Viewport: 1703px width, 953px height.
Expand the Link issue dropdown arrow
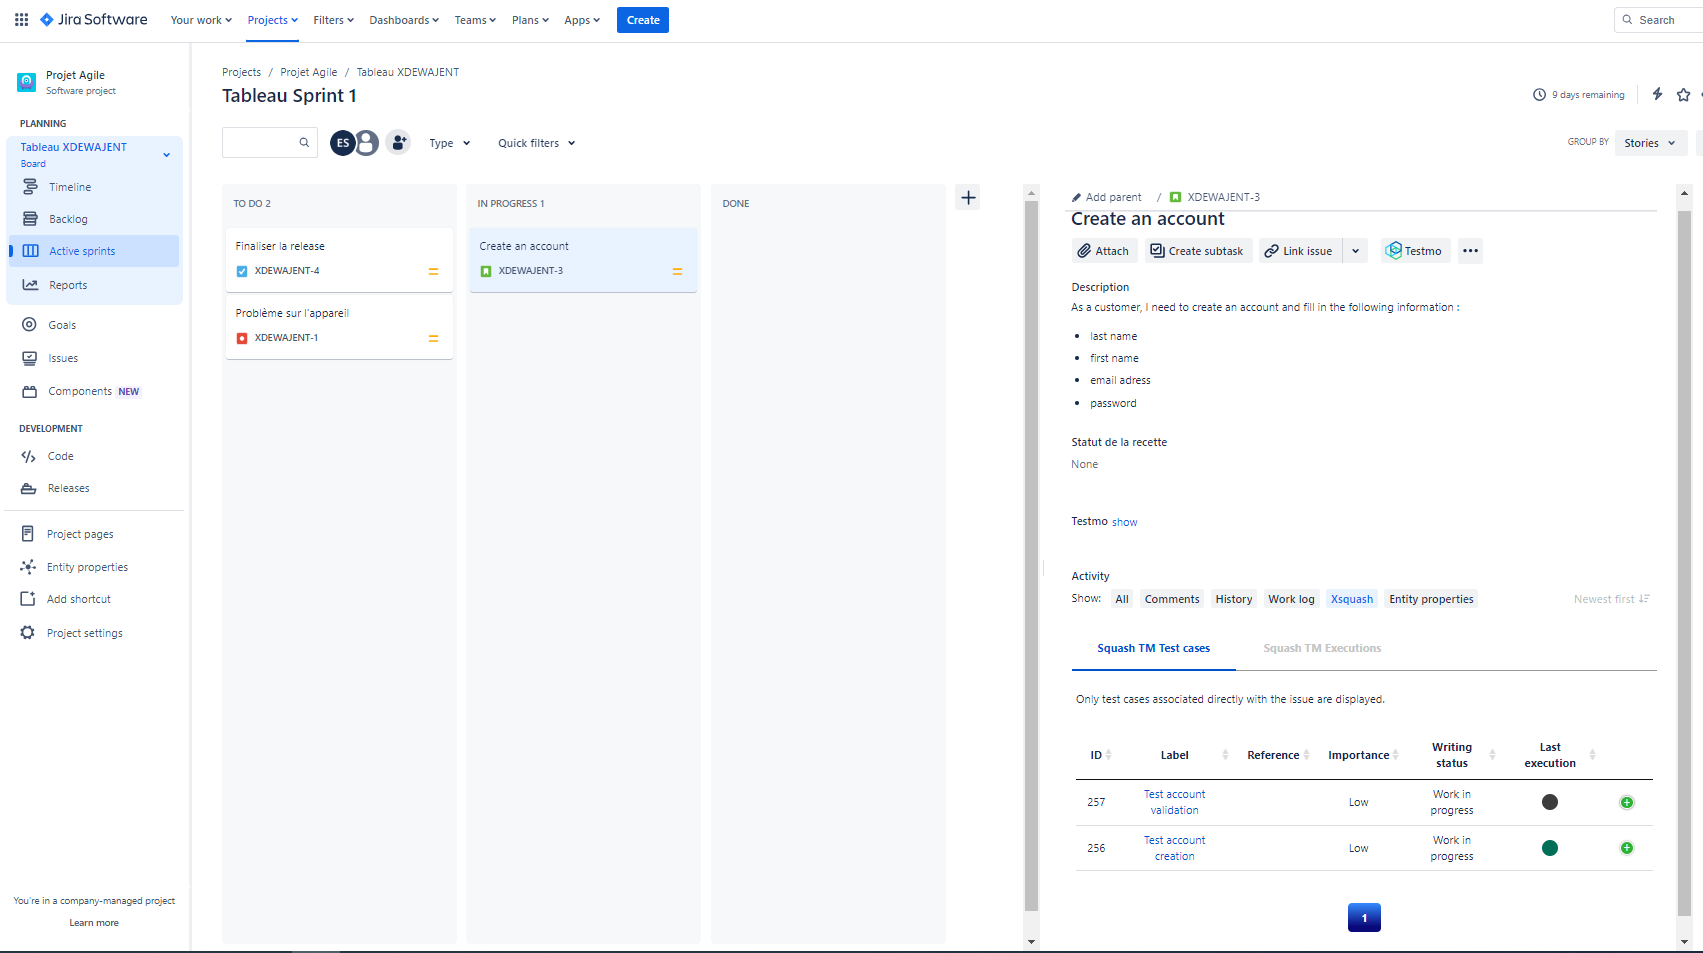pos(1355,251)
